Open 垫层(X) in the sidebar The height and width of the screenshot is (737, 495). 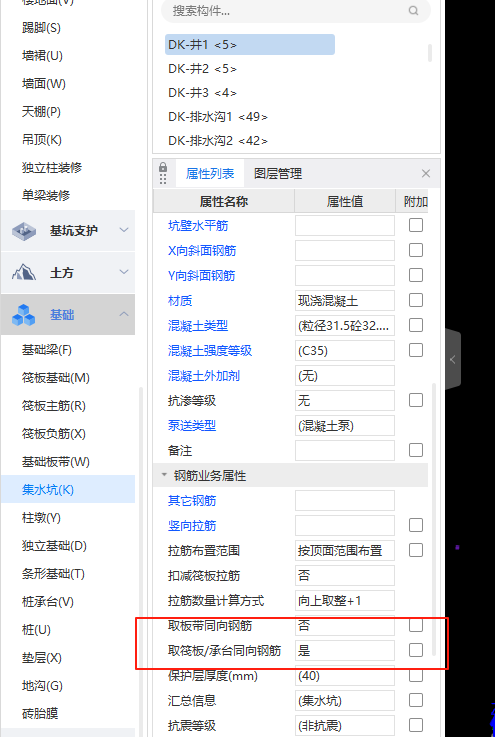(42, 657)
